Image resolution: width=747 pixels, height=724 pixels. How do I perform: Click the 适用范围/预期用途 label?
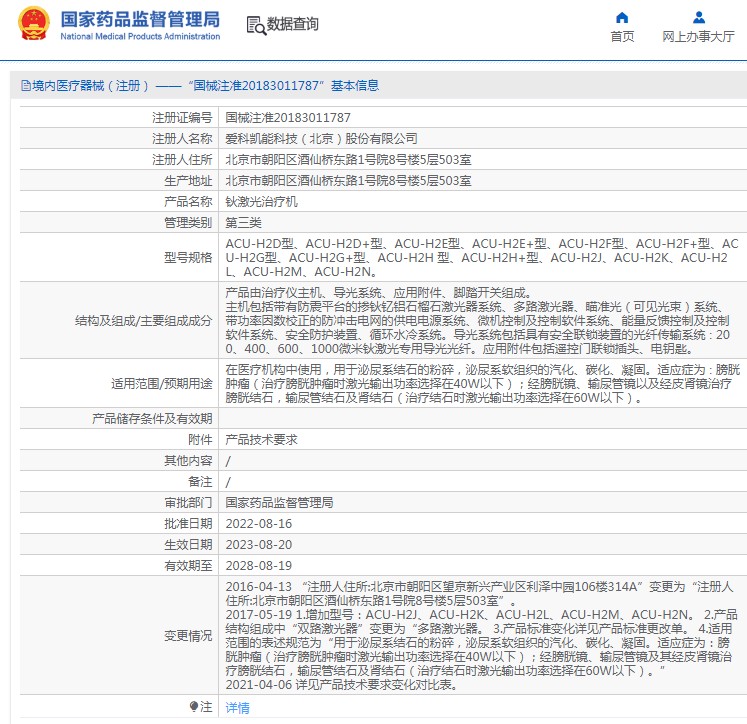coord(162,383)
